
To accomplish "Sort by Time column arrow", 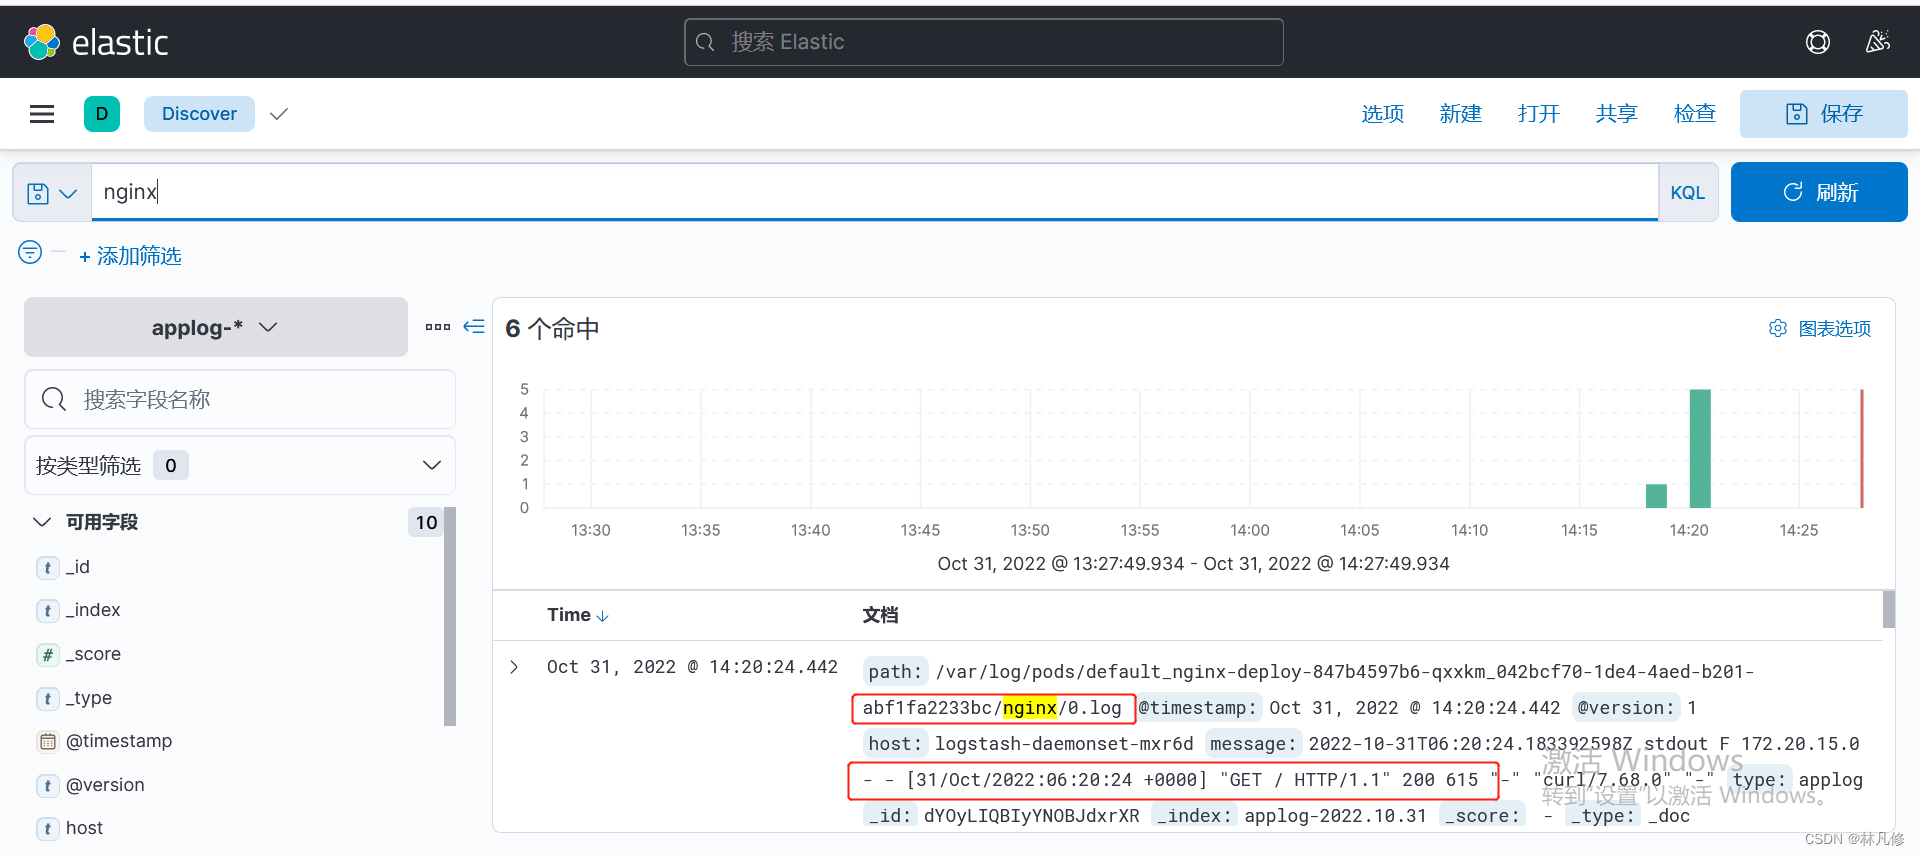I will (x=603, y=616).
